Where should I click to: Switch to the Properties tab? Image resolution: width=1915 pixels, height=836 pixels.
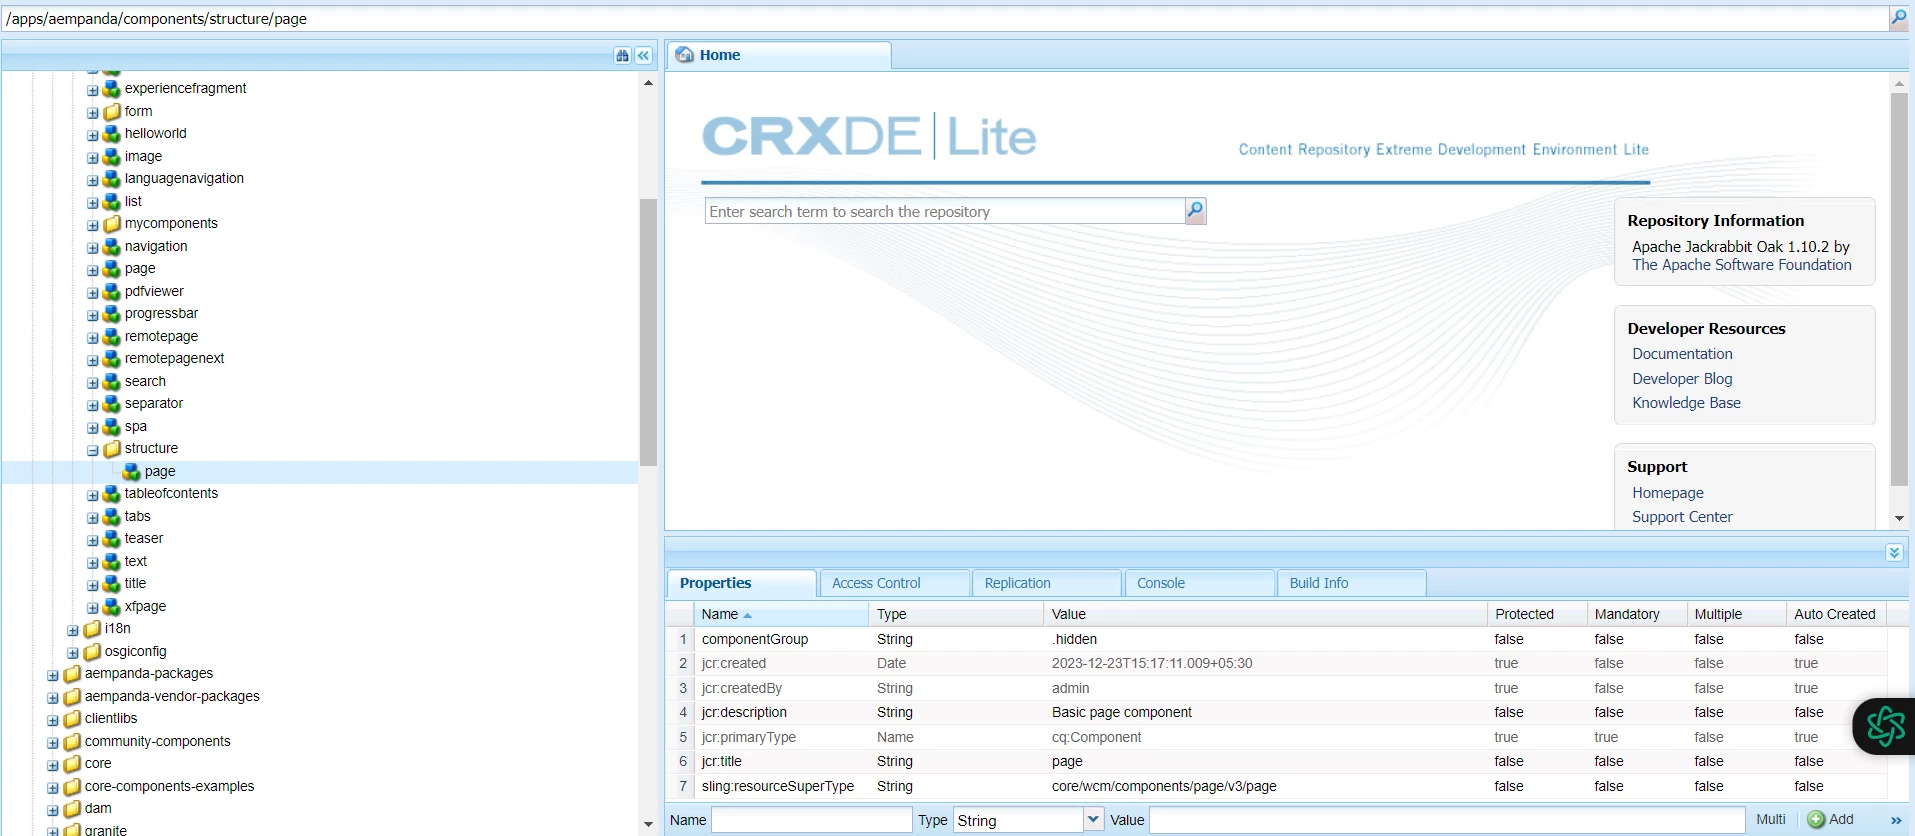click(741, 583)
